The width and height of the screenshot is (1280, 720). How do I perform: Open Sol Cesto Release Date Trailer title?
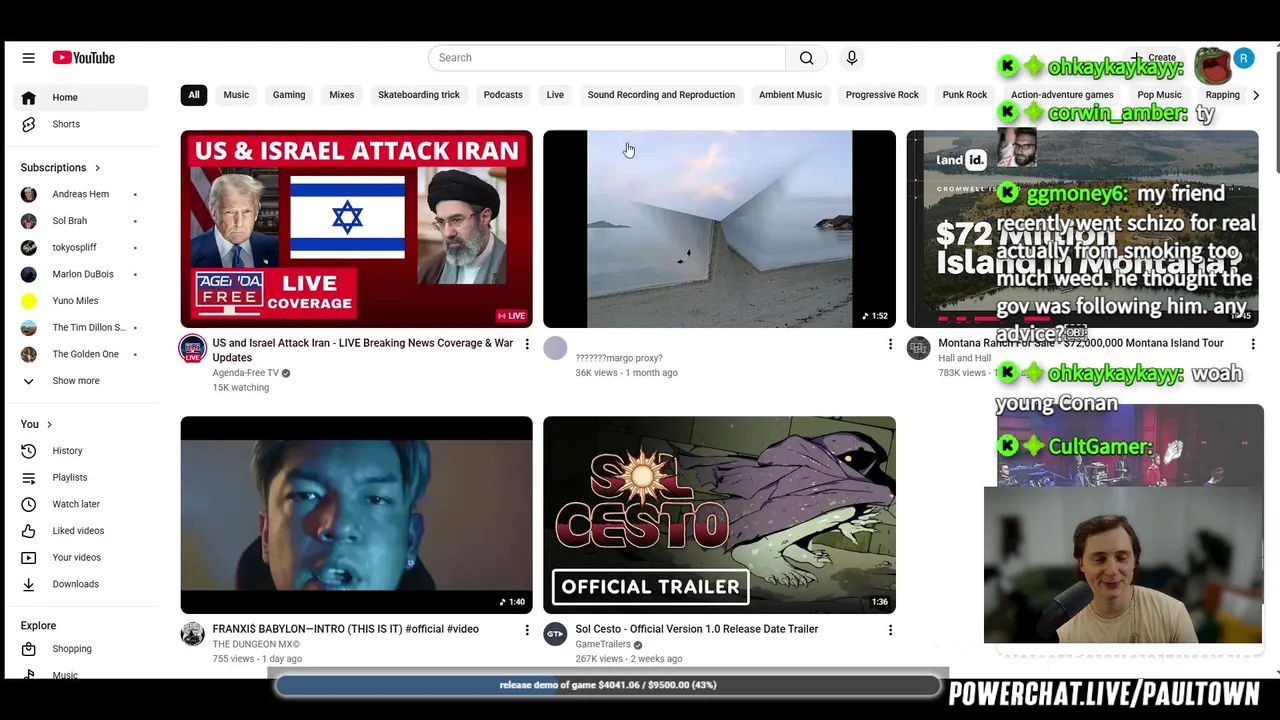coord(697,629)
